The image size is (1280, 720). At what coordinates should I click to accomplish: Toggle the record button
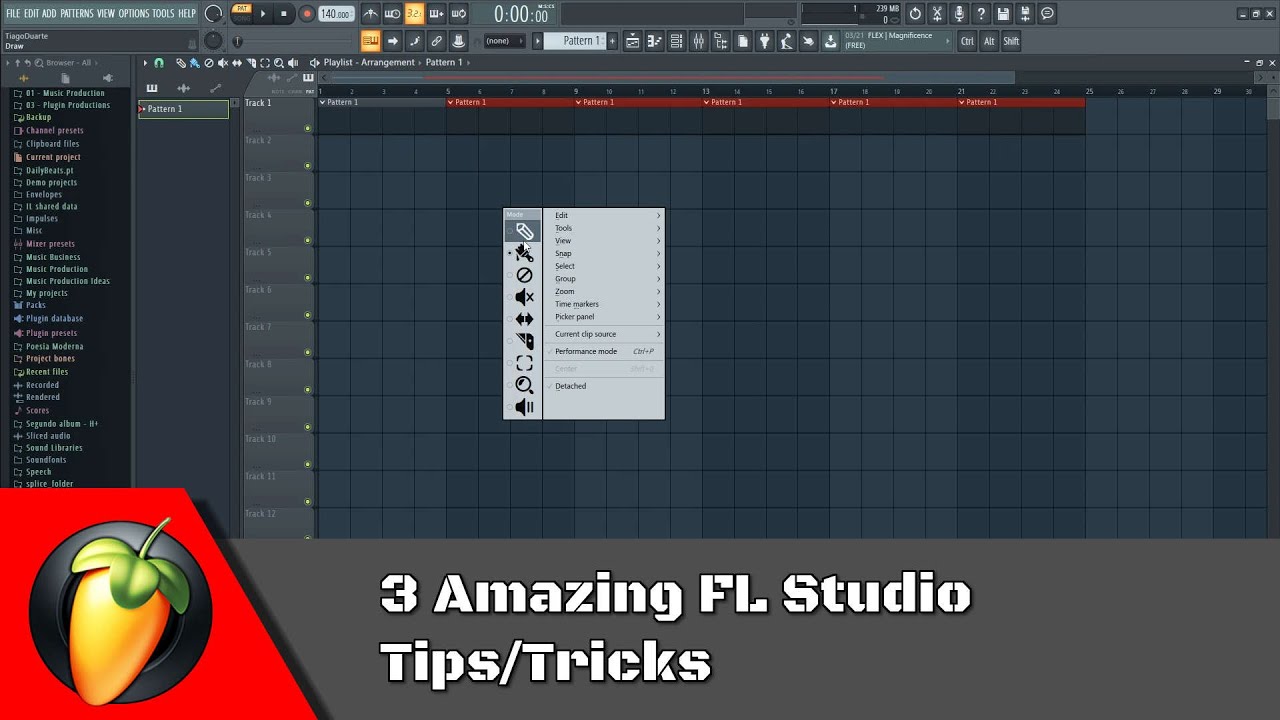click(x=307, y=14)
